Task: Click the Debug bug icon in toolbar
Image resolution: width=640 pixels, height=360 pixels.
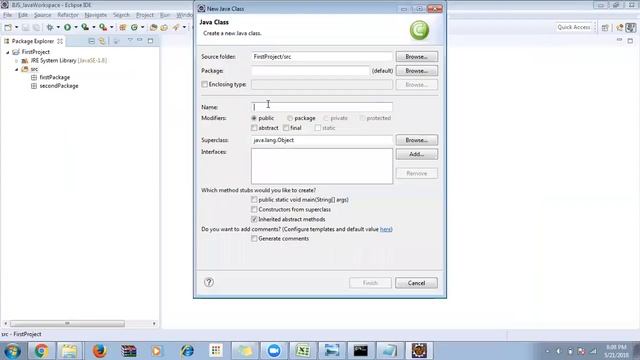Action: click(x=50, y=27)
